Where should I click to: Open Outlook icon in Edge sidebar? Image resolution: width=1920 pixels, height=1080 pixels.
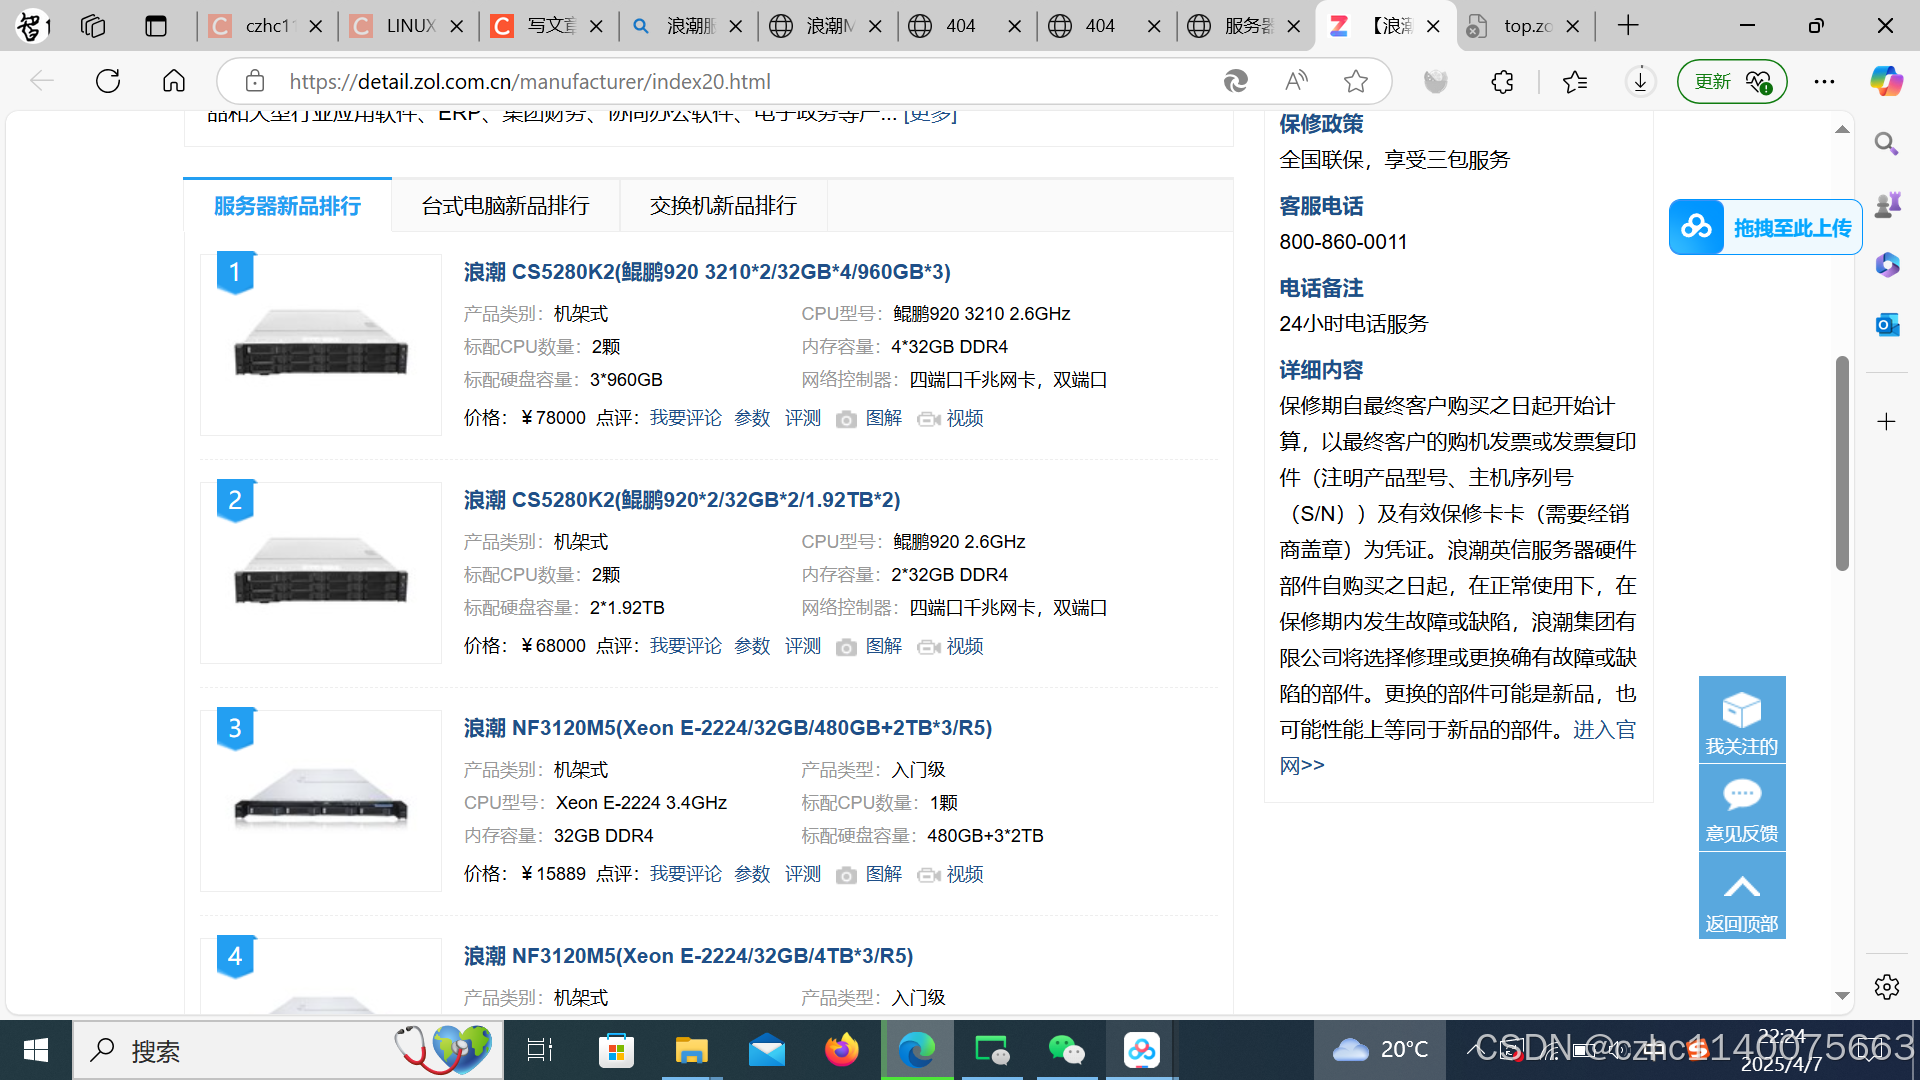pyautogui.click(x=1887, y=324)
